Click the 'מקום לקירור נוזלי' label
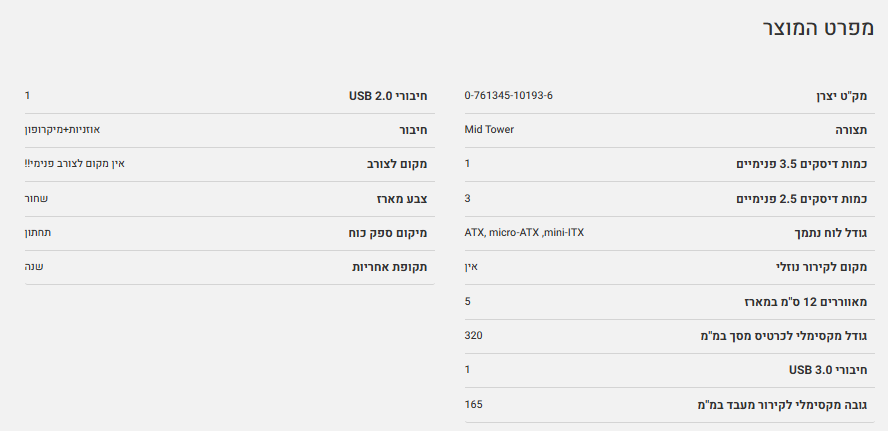Viewport: 888px width, 431px height. (x=822, y=267)
